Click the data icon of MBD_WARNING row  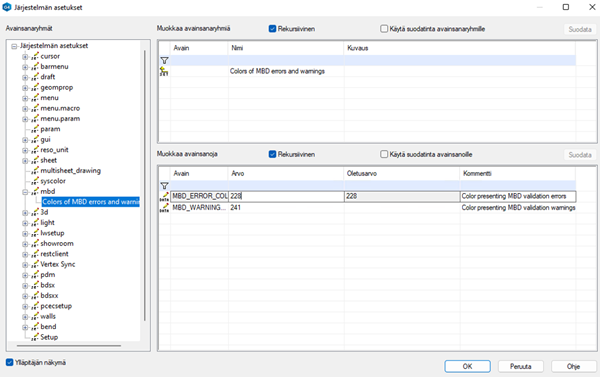tap(164, 208)
